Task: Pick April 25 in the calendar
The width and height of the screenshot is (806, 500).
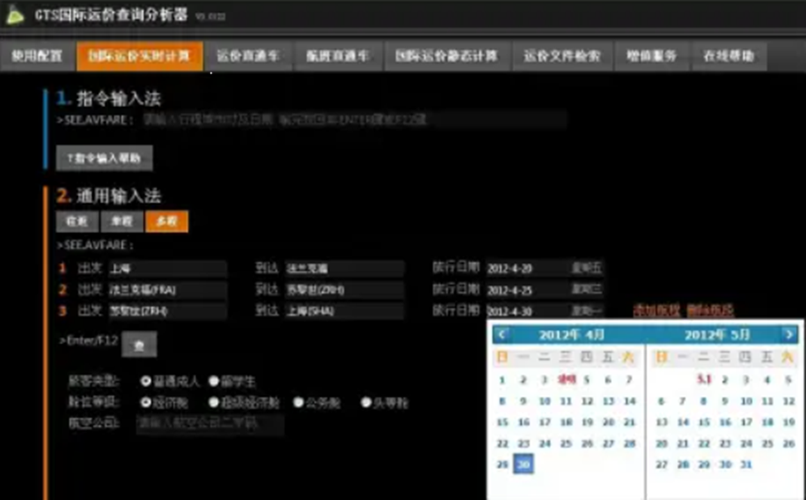Action: pyautogui.click(x=566, y=443)
